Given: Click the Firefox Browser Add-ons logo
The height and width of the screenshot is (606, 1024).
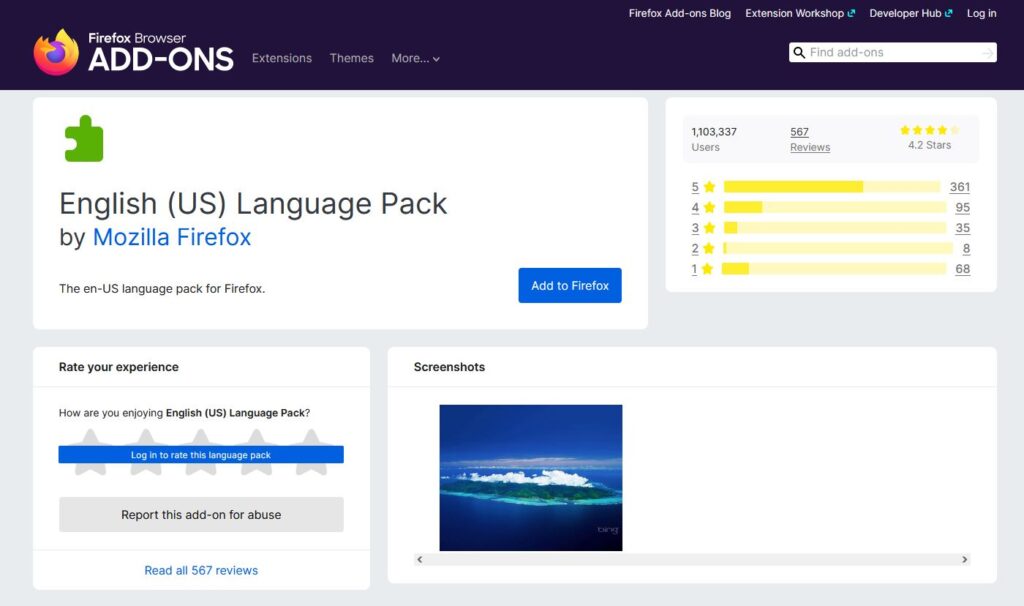Looking at the screenshot, I should [x=133, y=52].
